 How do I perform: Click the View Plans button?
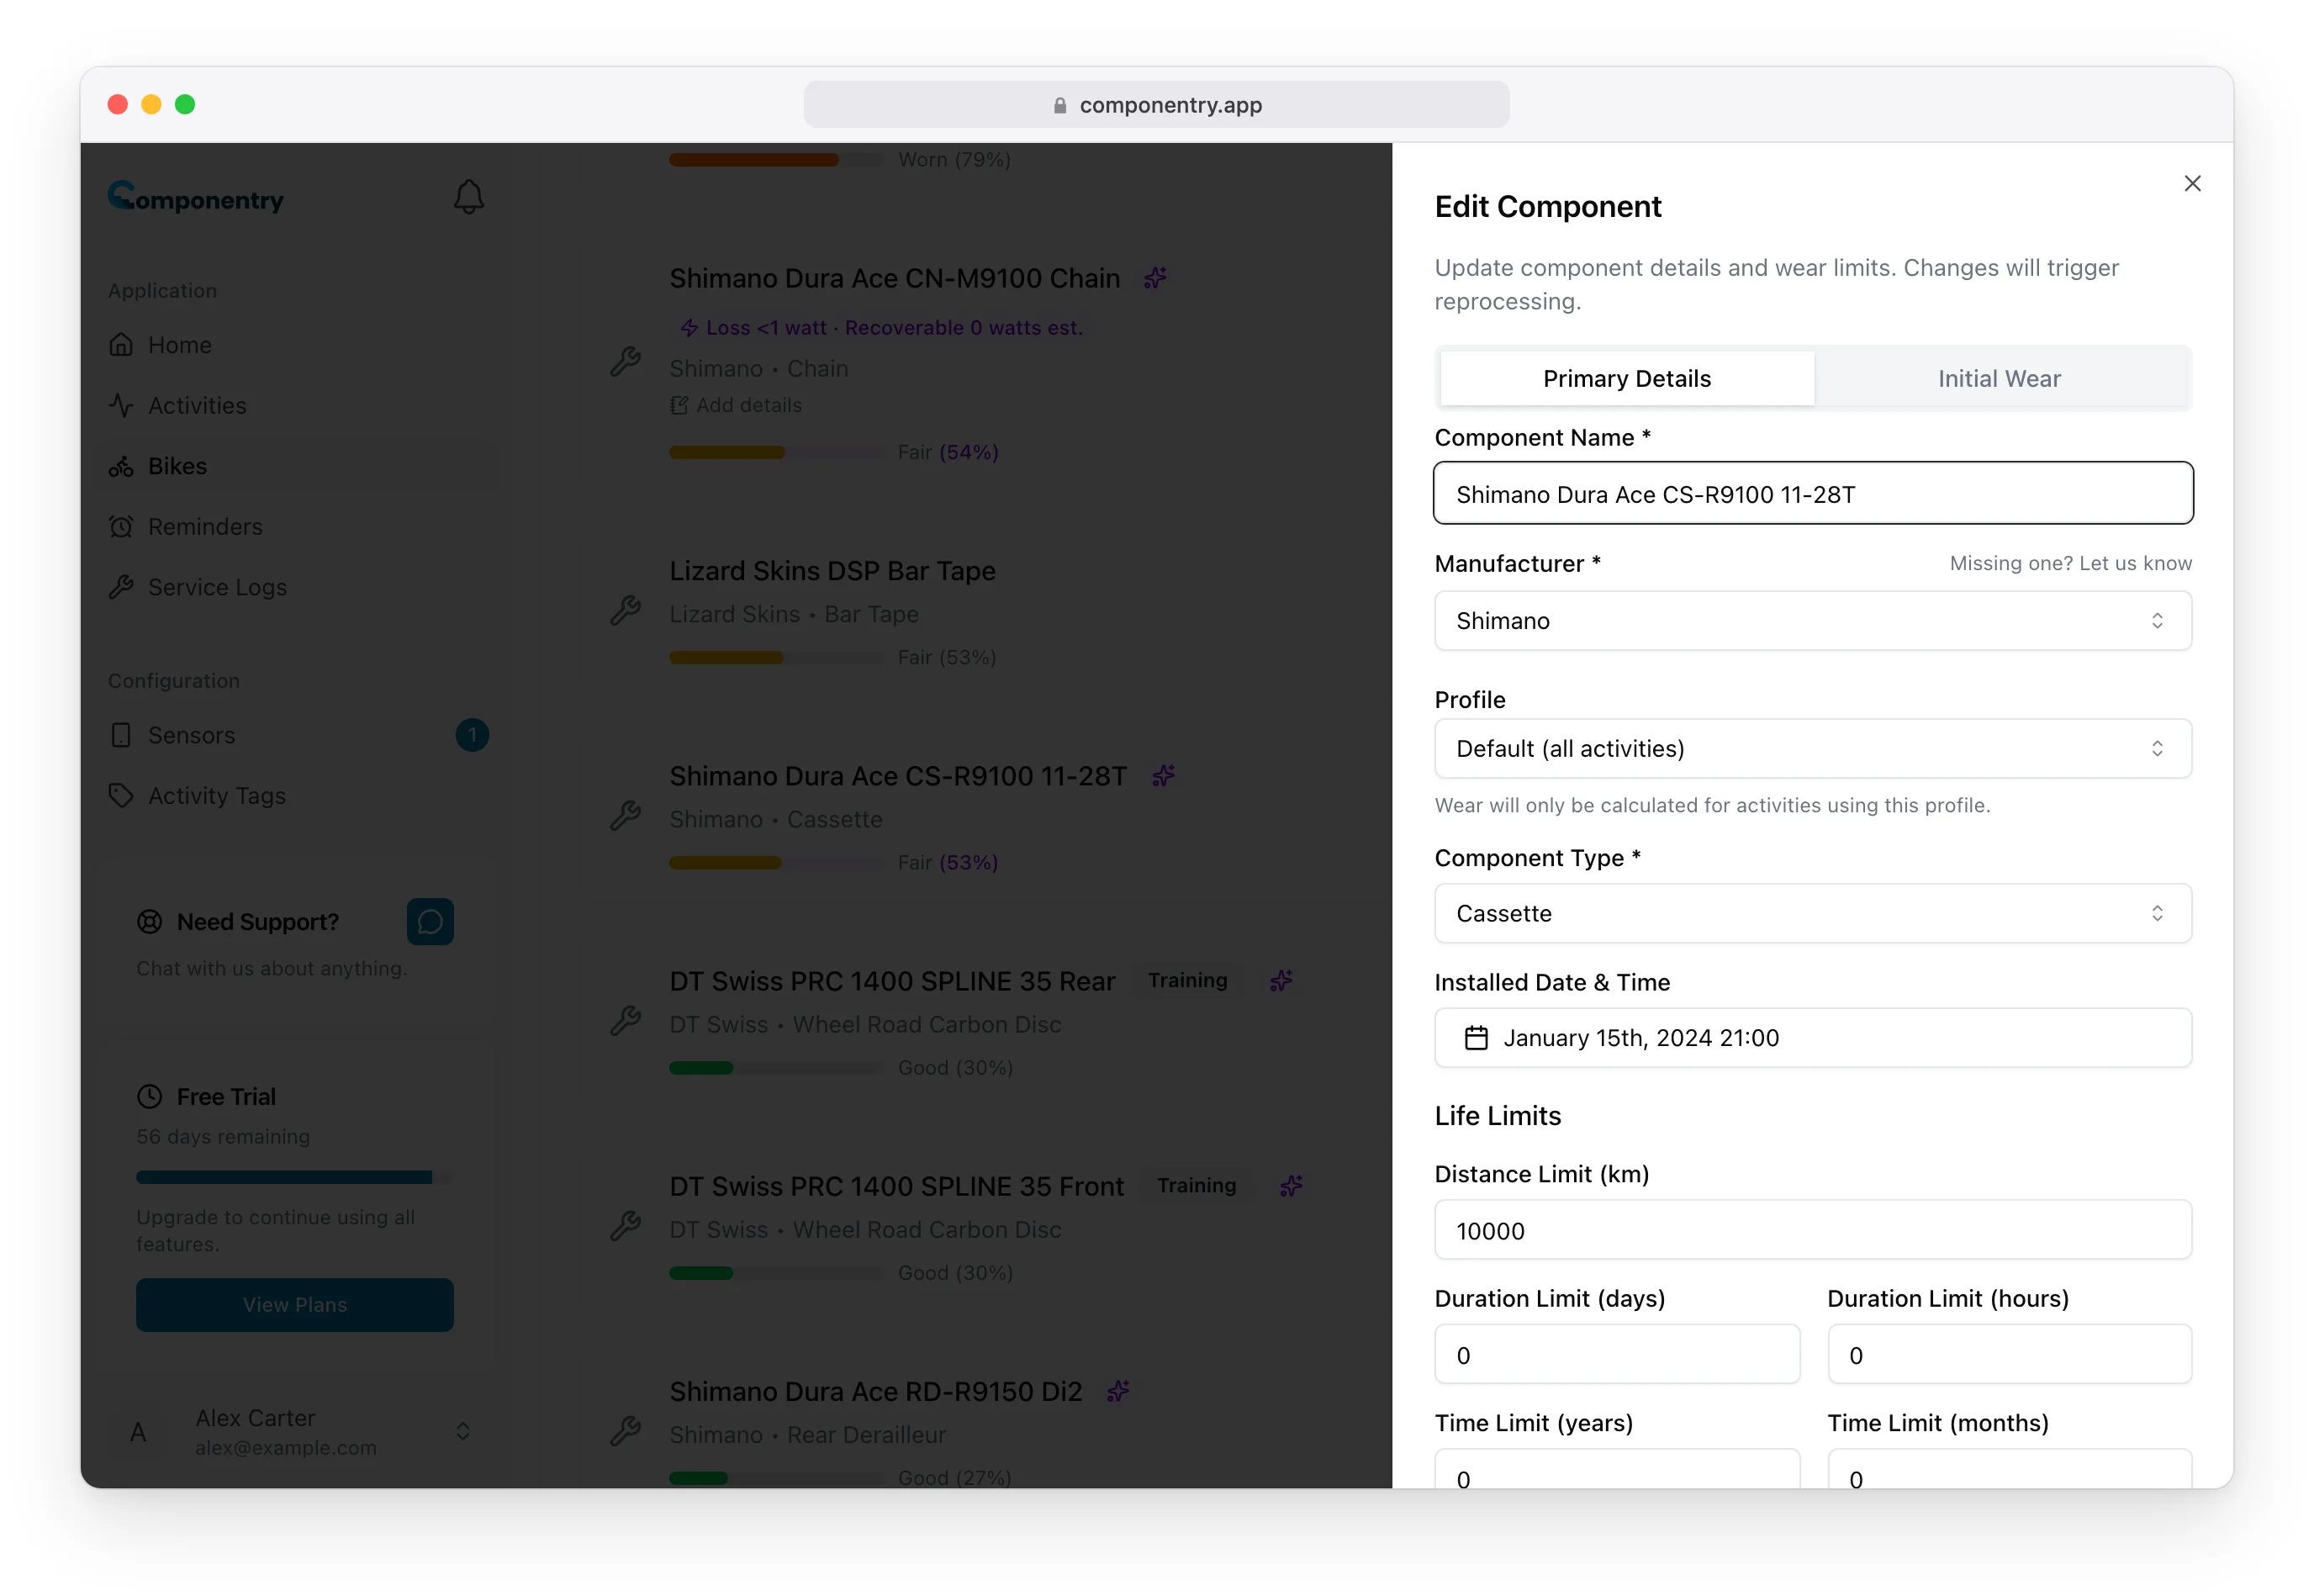(x=295, y=1304)
